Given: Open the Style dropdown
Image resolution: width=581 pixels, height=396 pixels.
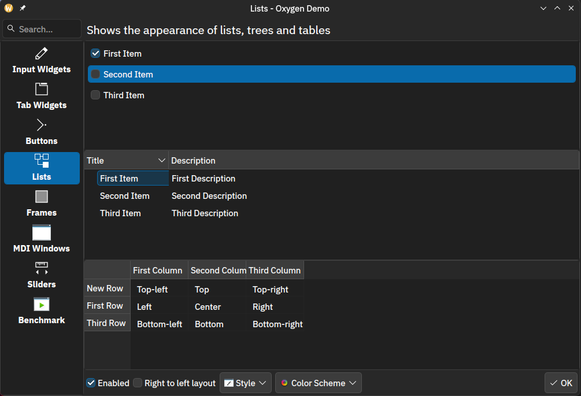Looking at the screenshot, I should 245,383.
